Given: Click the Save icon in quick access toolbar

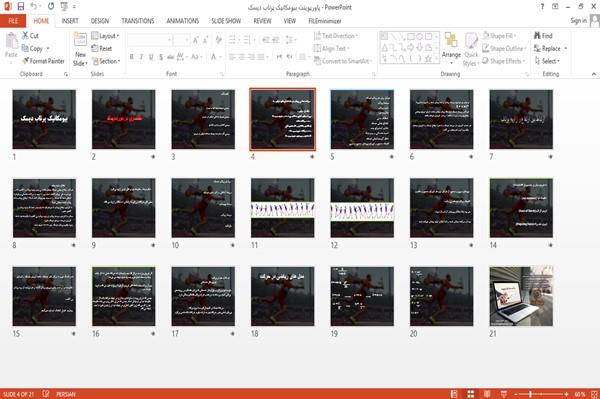Looking at the screenshot, I should click(x=21, y=6).
